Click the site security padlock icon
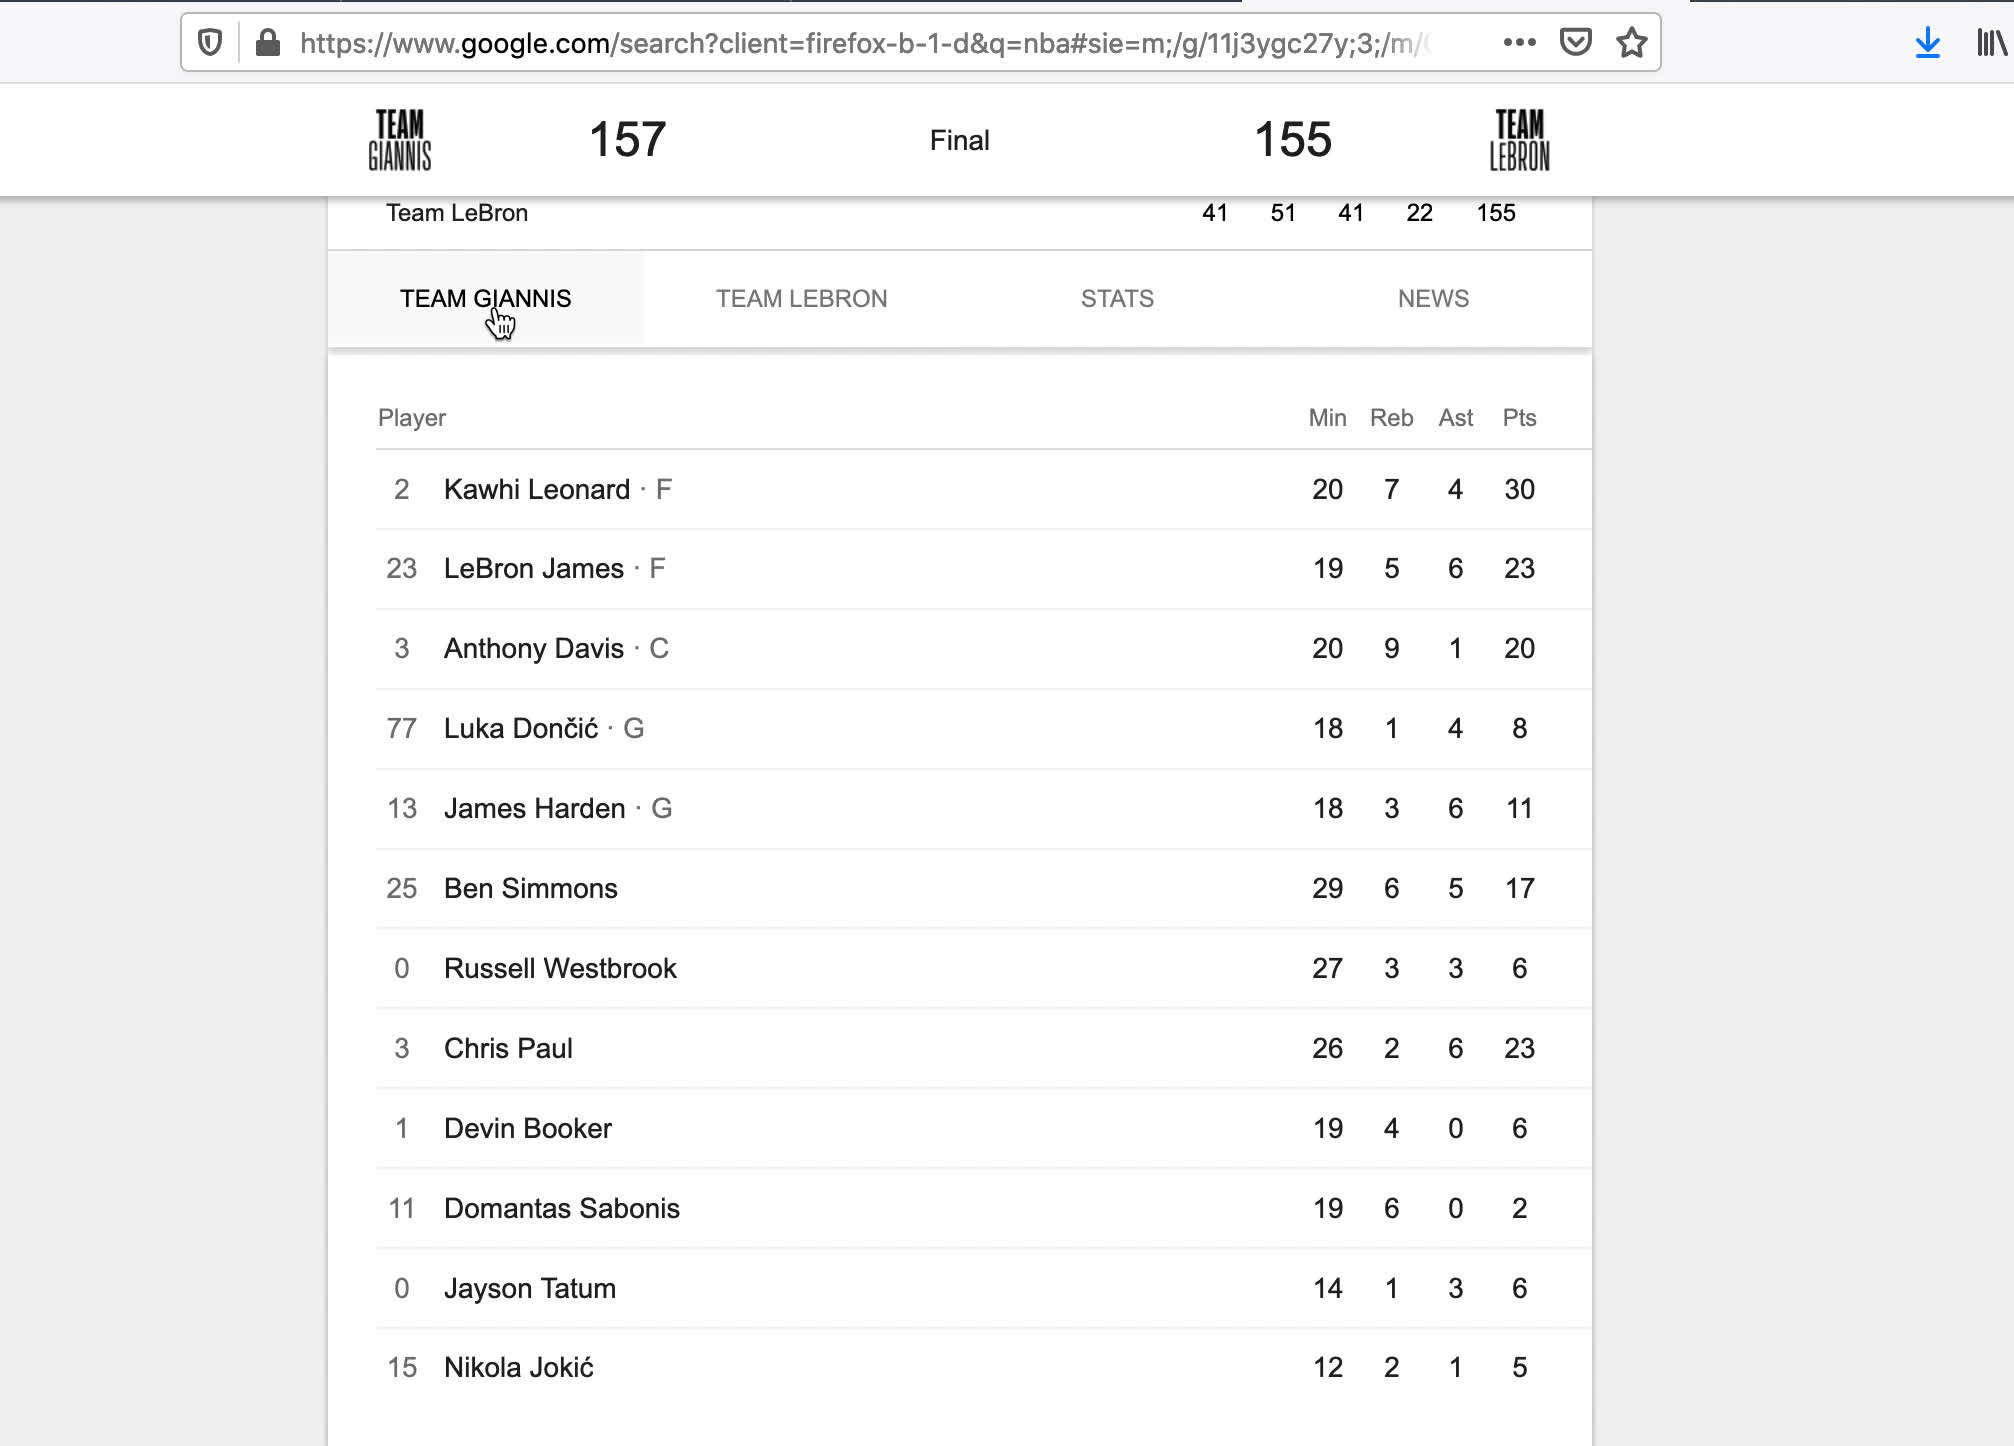Image resolution: width=2014 pixels, height=1446 pixels. (267, 43)
